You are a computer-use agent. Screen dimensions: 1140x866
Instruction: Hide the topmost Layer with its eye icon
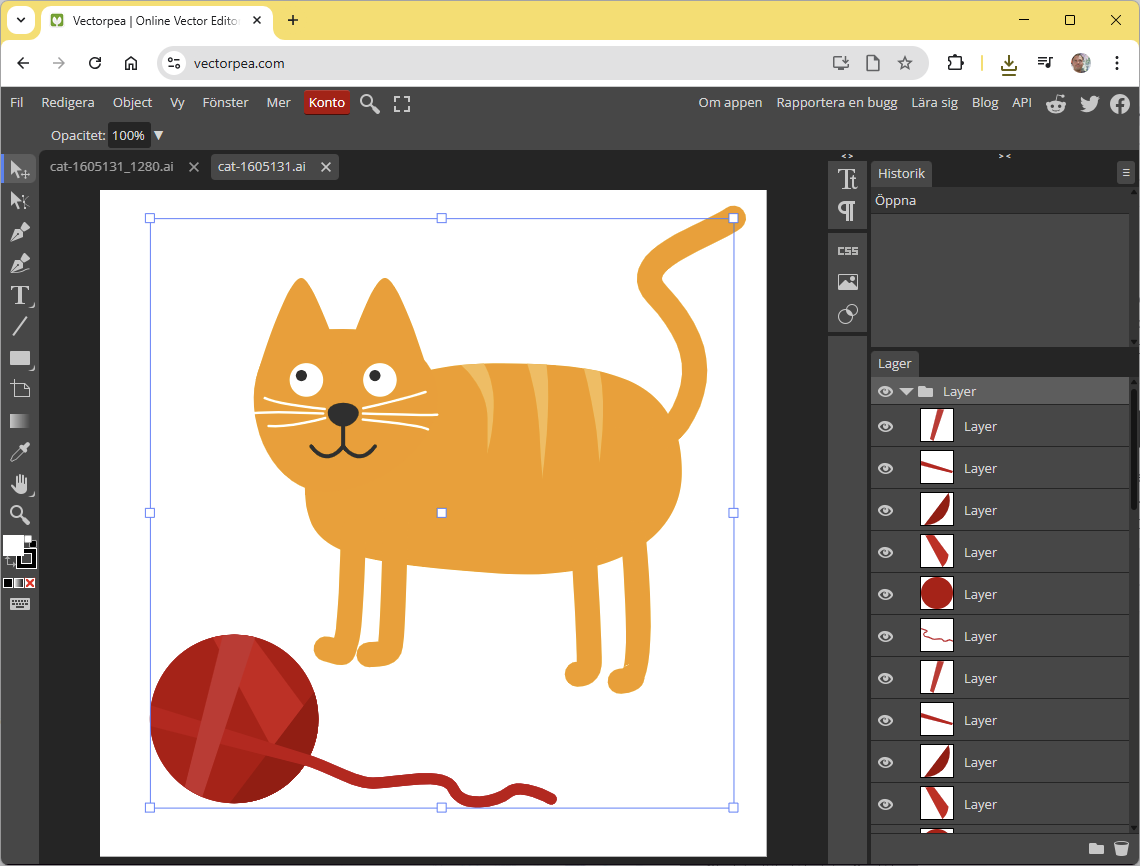pyautogui.click(x=885, y=425)
